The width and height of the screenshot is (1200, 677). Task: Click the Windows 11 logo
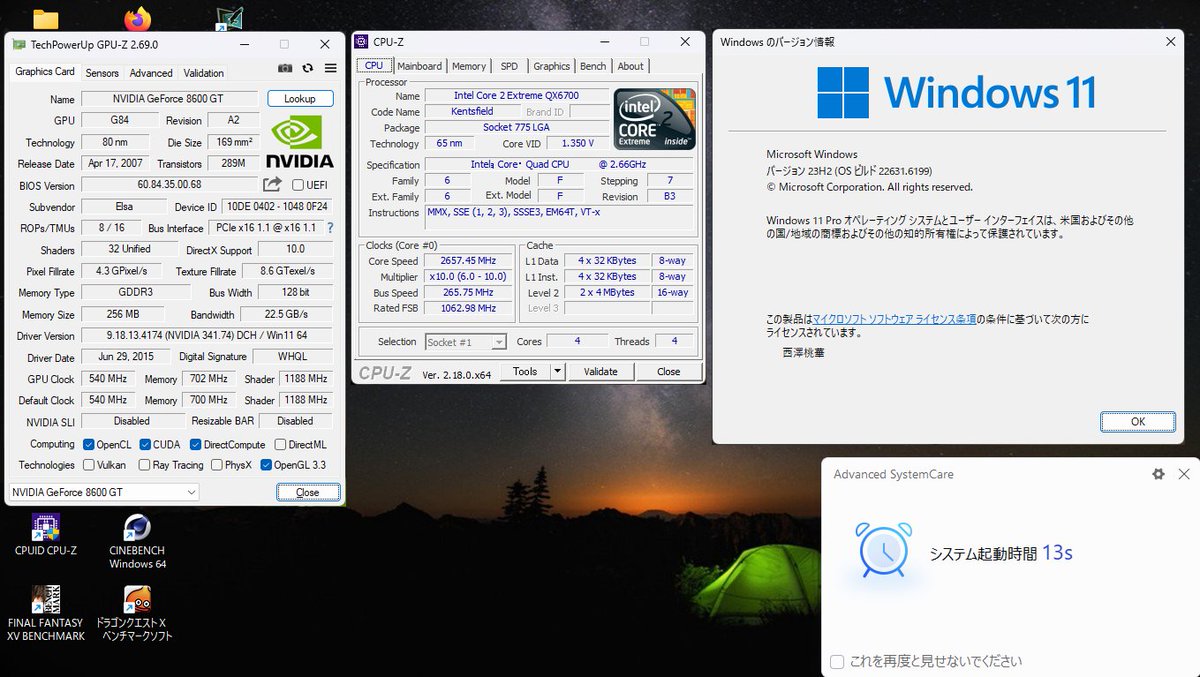842,93
